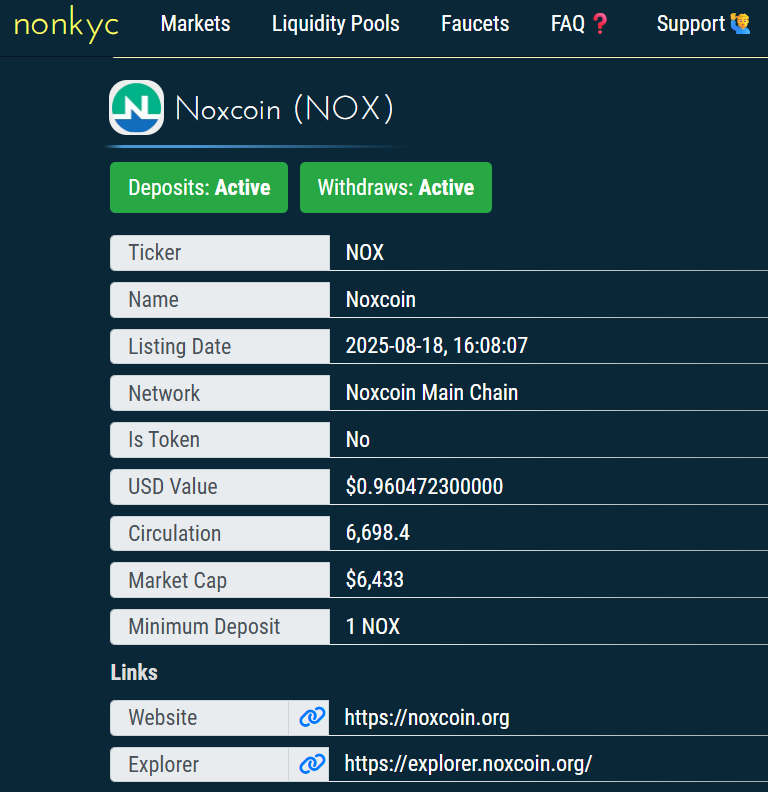Click the Website label cell
Viewport: 768px width, 792px height.
tap(199, 718)
